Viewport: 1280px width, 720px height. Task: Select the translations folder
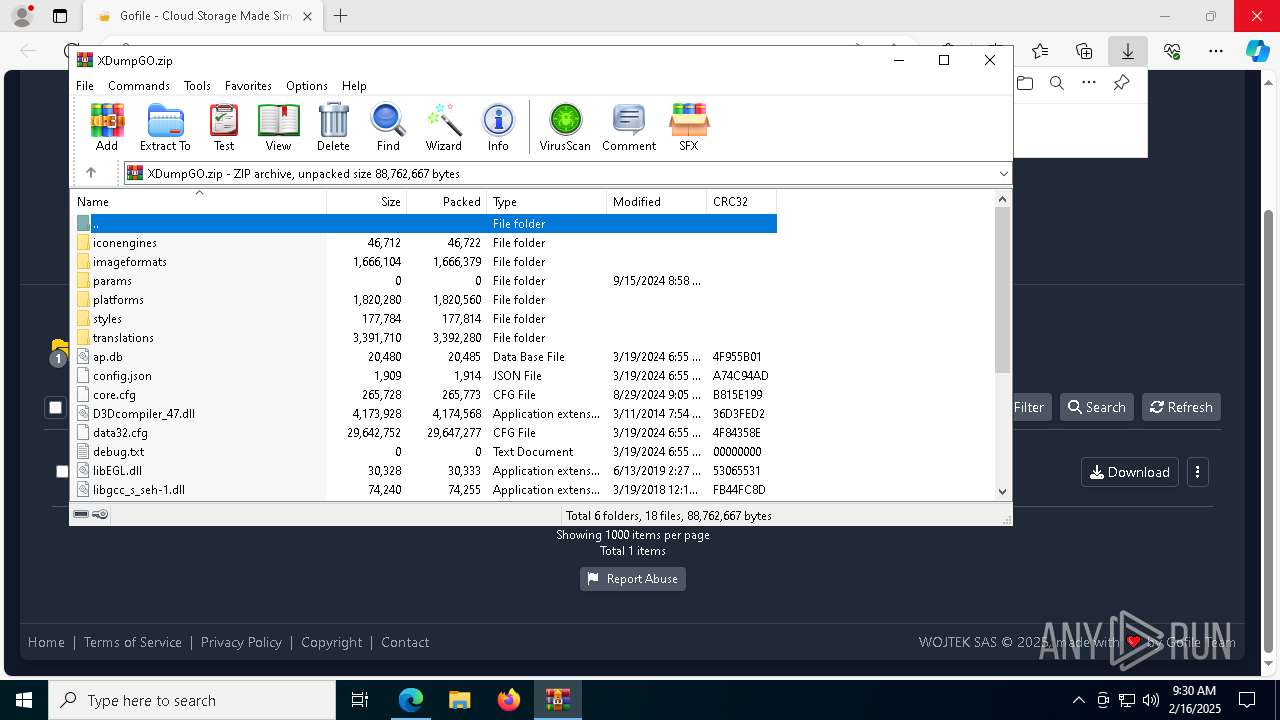pos(123,338)
